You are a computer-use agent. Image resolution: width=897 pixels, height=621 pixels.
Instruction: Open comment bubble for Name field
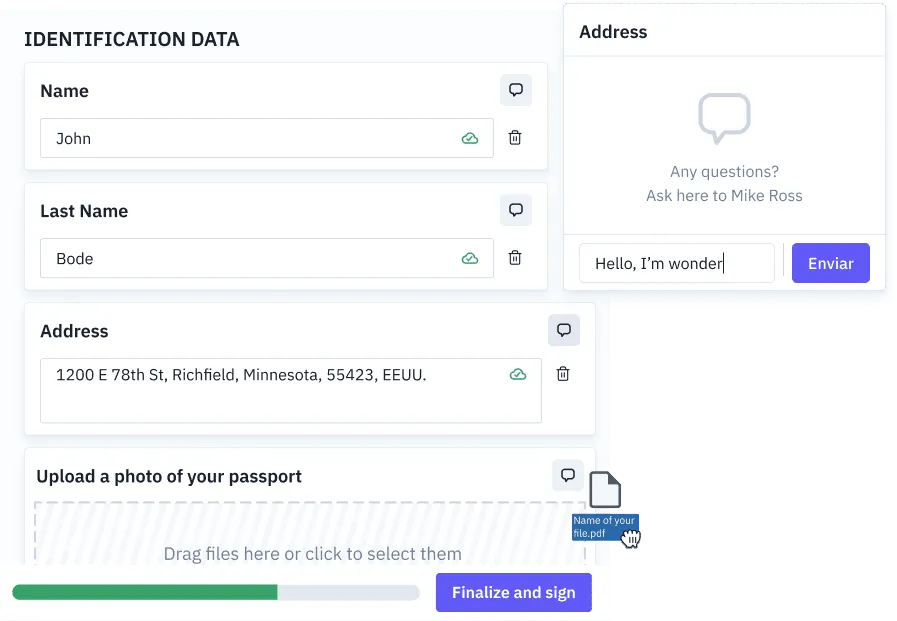515,90
